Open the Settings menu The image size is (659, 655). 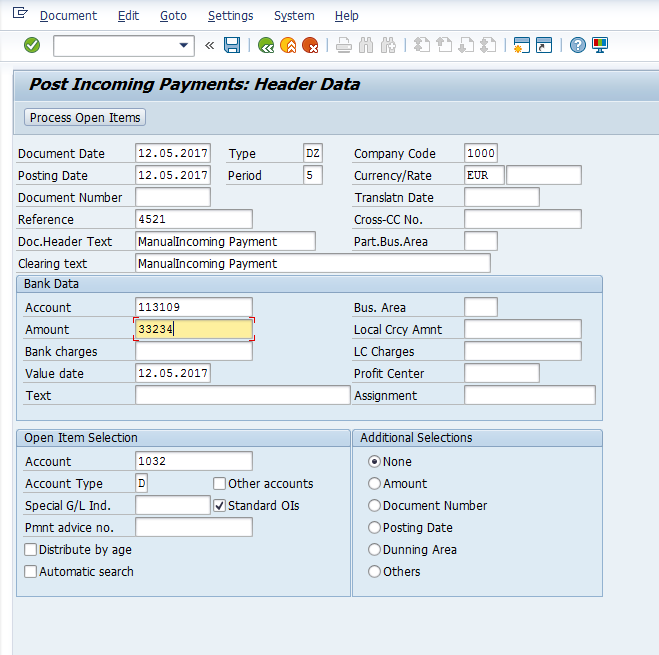[x=230, y=16]
